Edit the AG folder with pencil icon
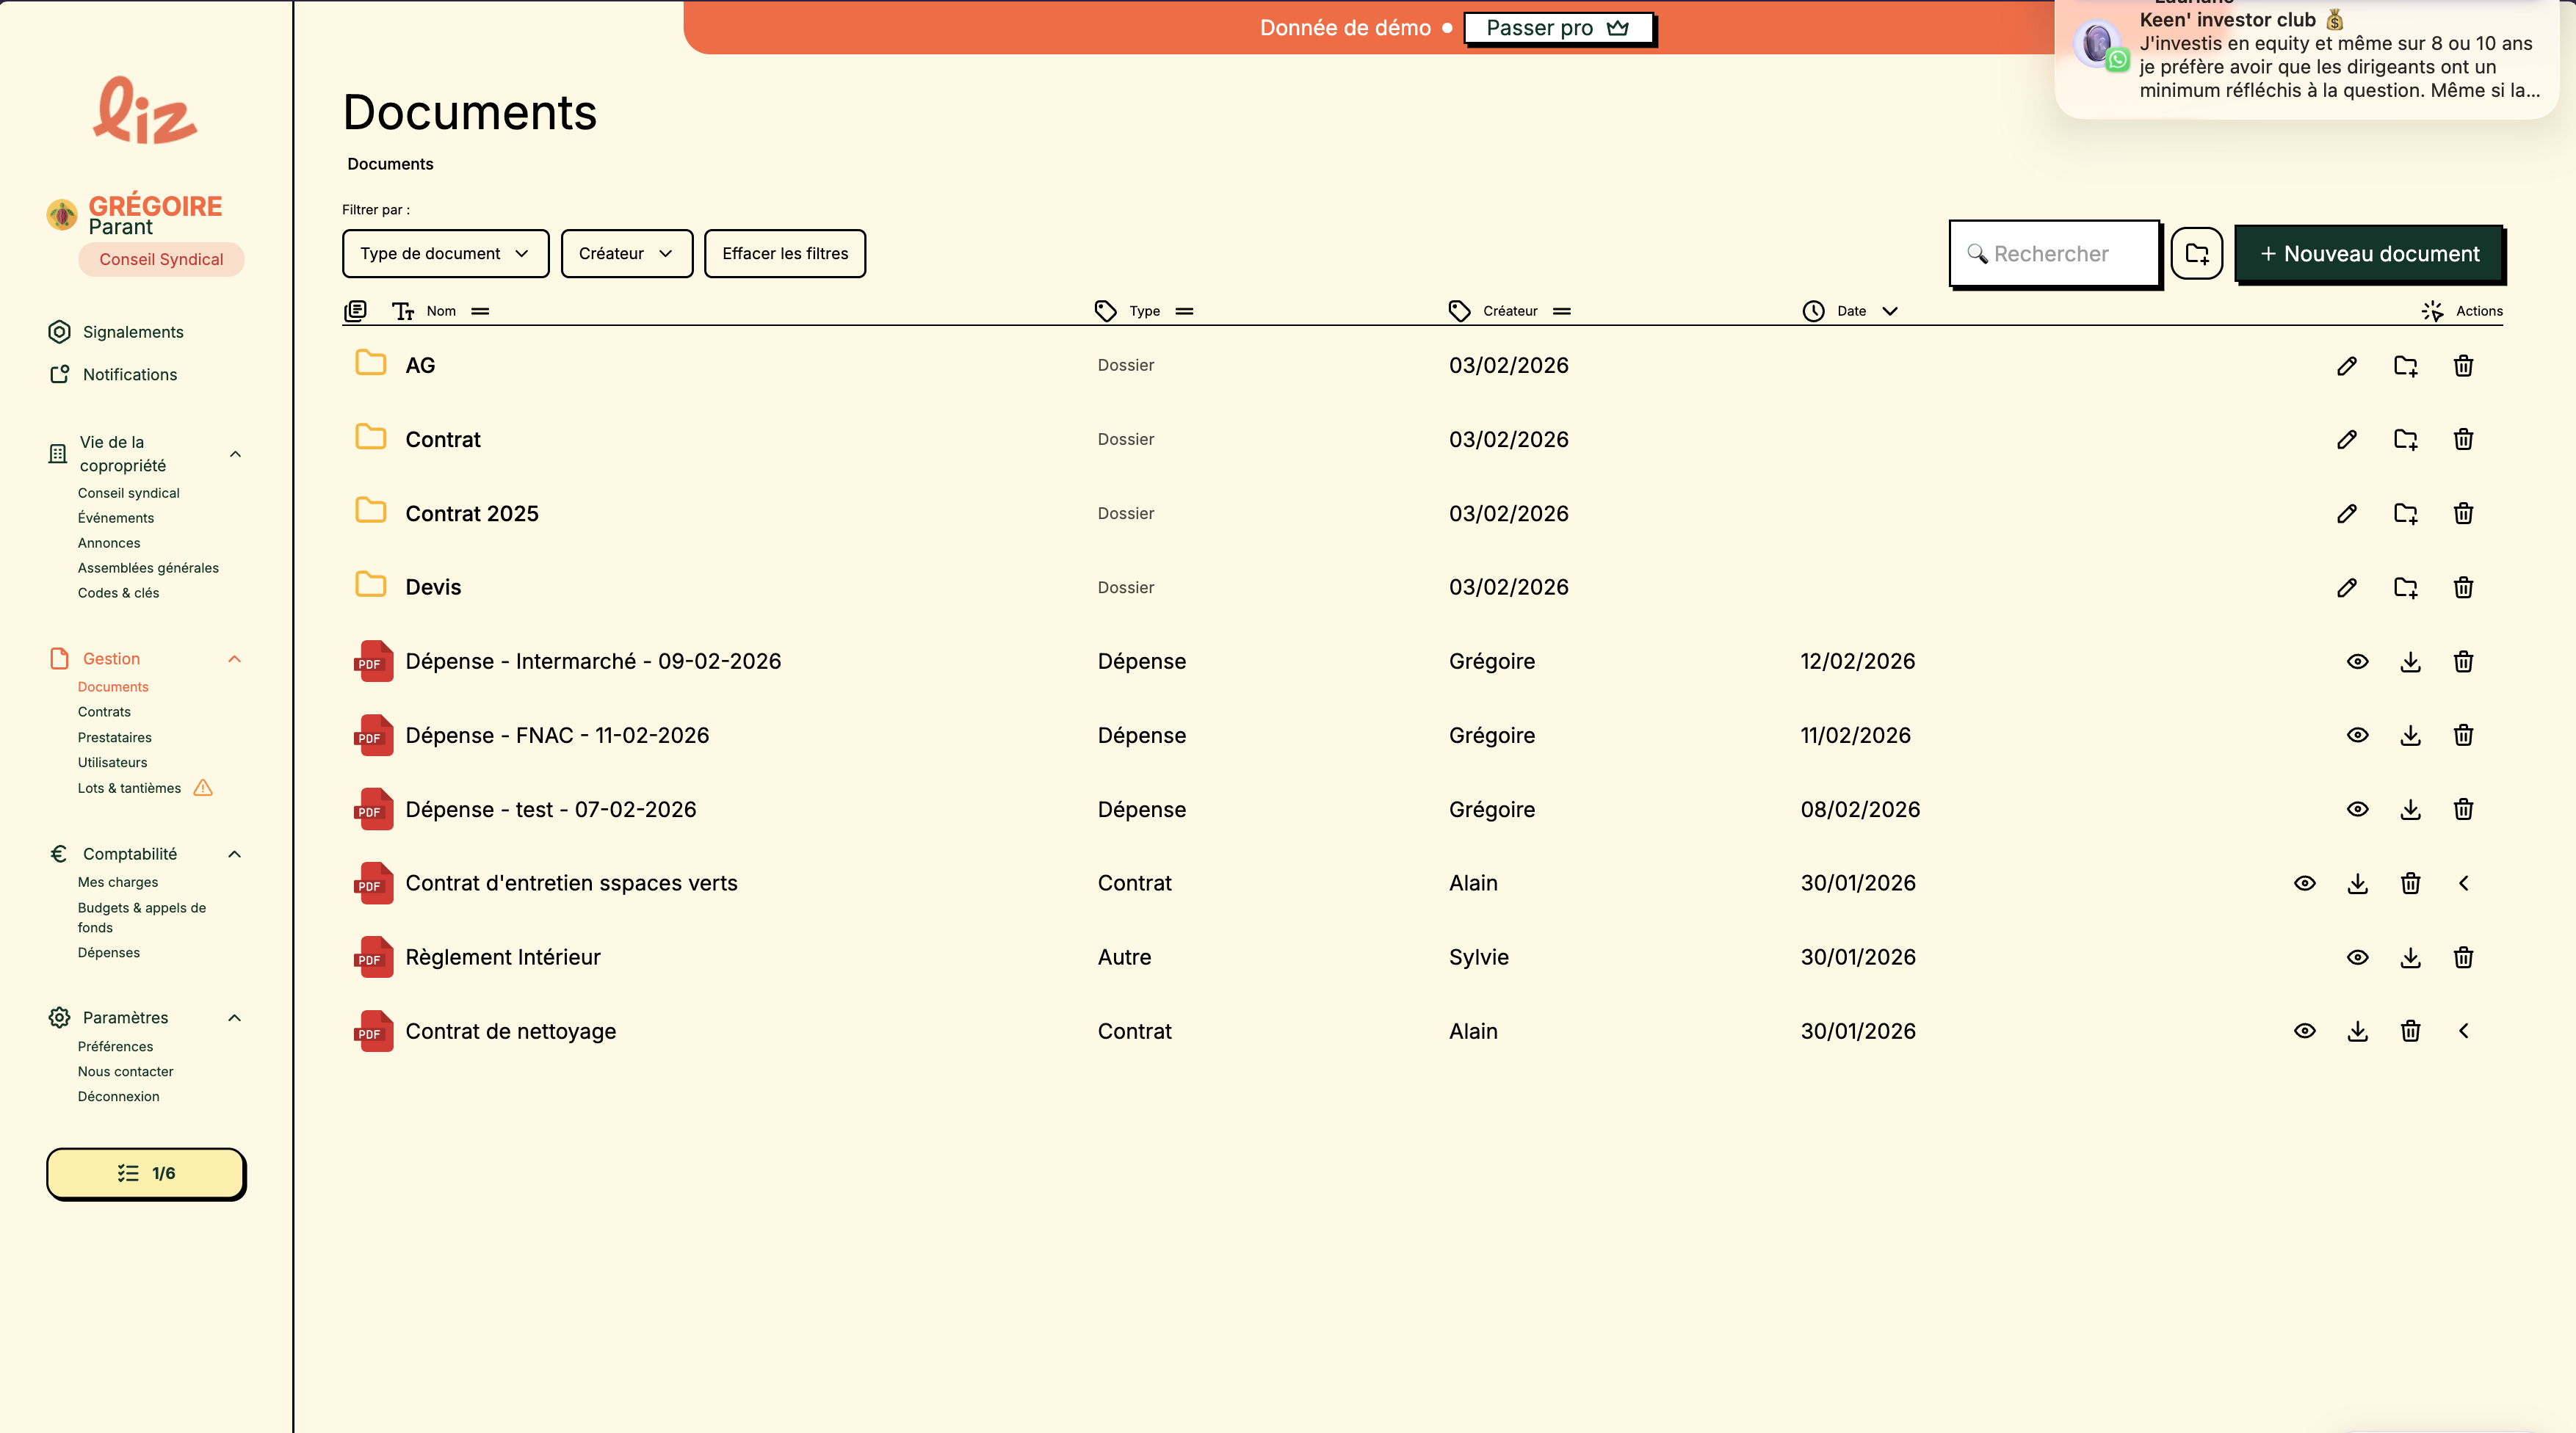The image size is (2576, 1433). pos(2346,366)
